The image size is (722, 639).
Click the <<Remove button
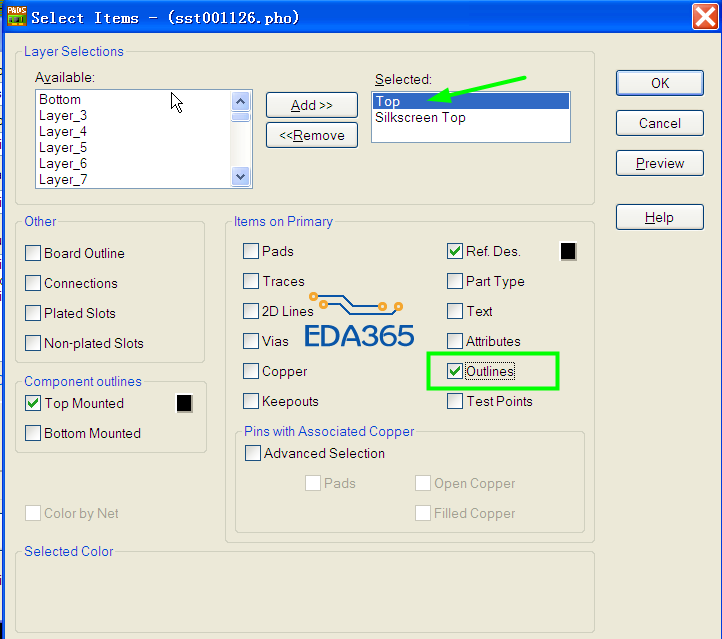click(312, 135)
